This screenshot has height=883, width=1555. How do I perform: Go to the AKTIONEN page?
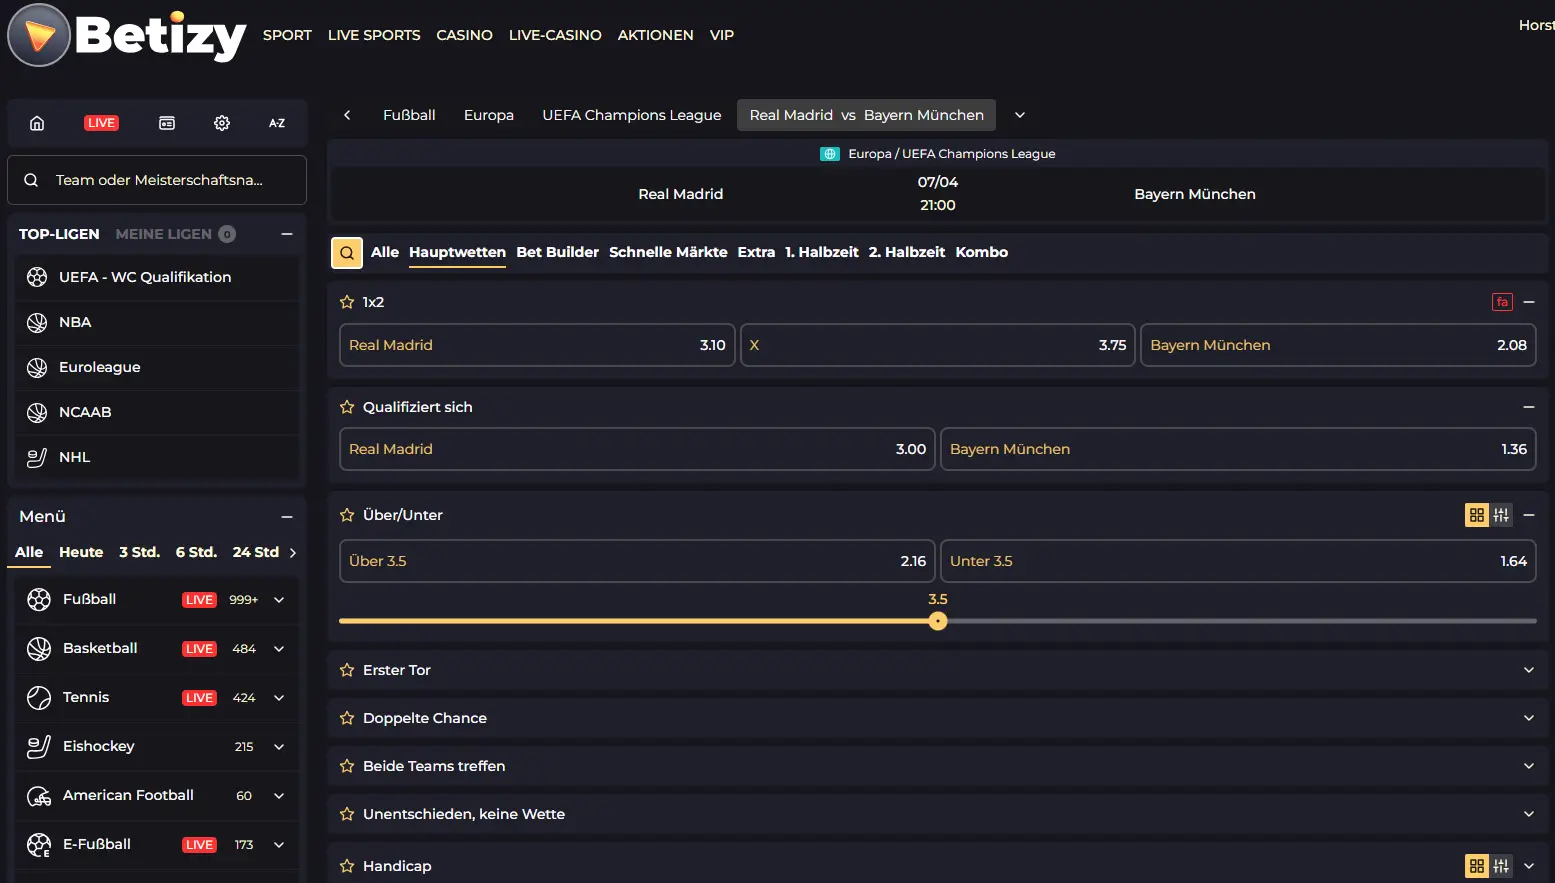click(x=655, y=35)
